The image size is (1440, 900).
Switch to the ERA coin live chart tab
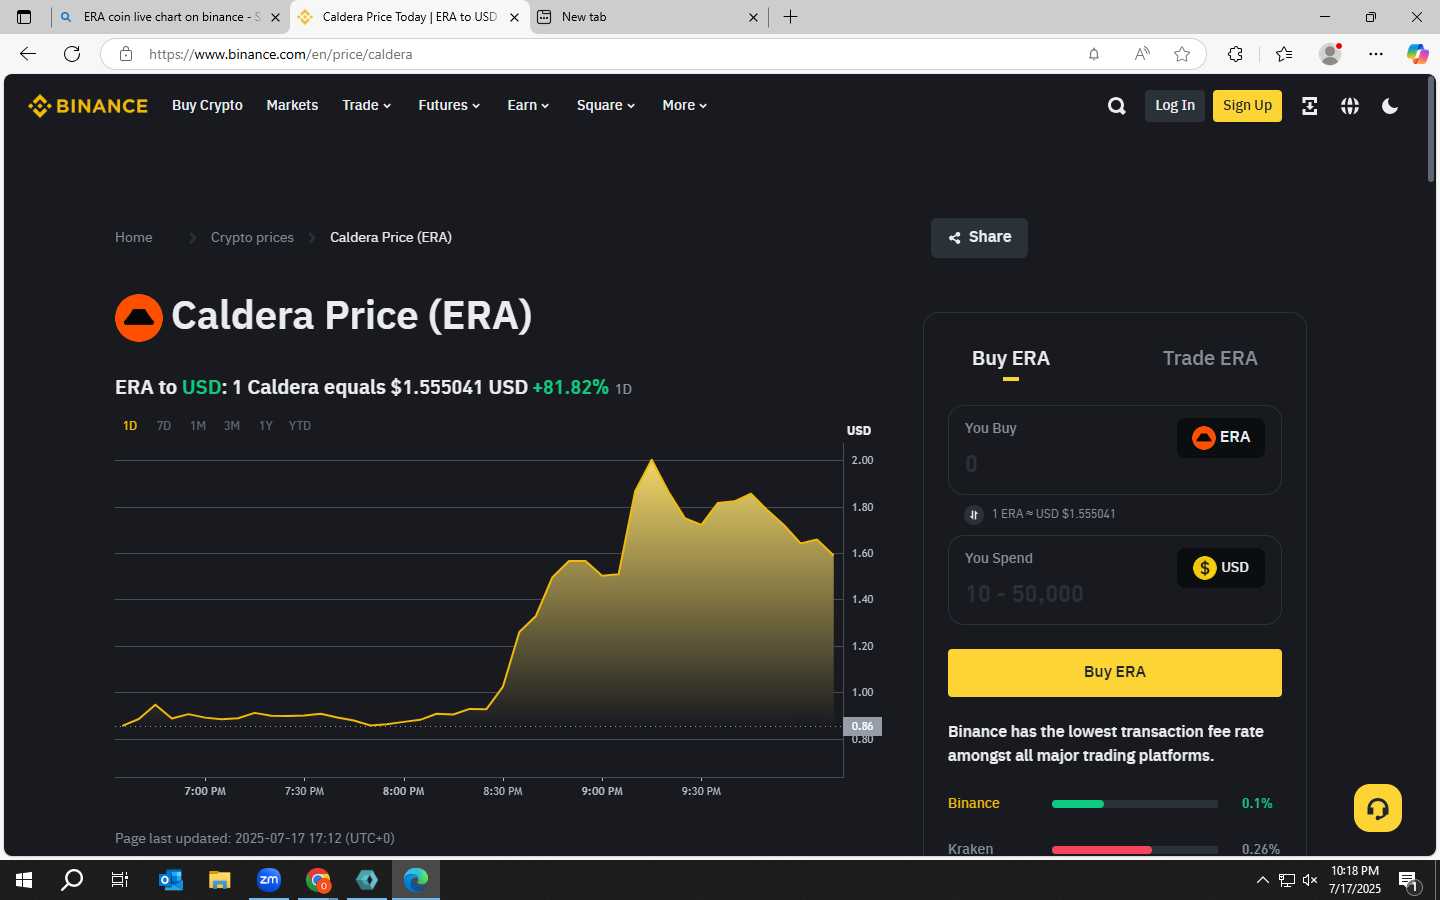click(170, 17)
